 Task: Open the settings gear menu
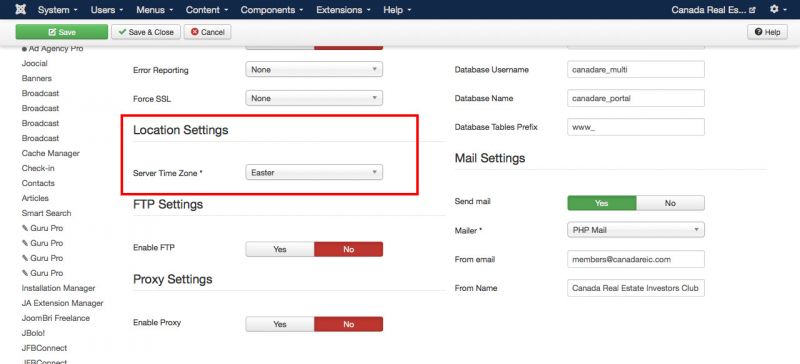pos(778,10)
